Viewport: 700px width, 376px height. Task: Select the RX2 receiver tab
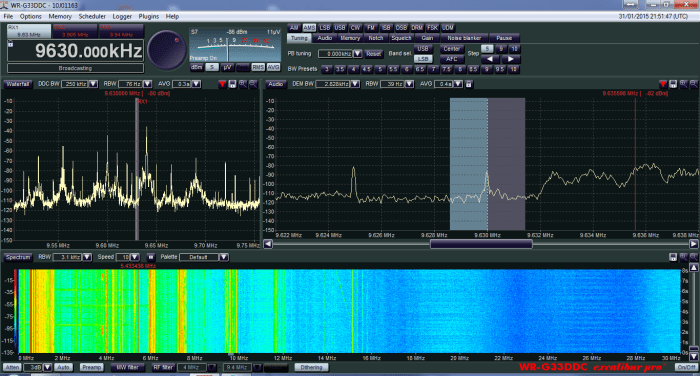pyautogui.click(x=75, y=31)
